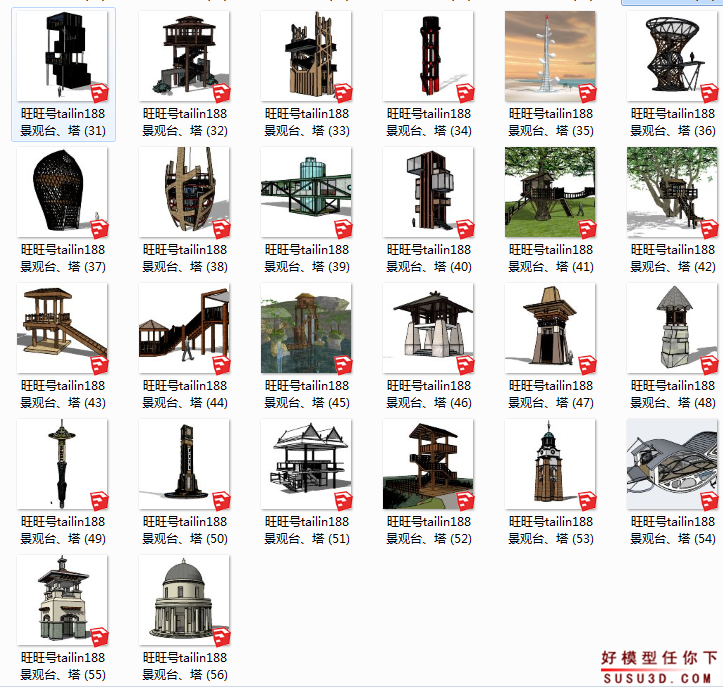Select the stacked box tower file (40)
This screenshot has width=723, height=687.
[428, 192]
